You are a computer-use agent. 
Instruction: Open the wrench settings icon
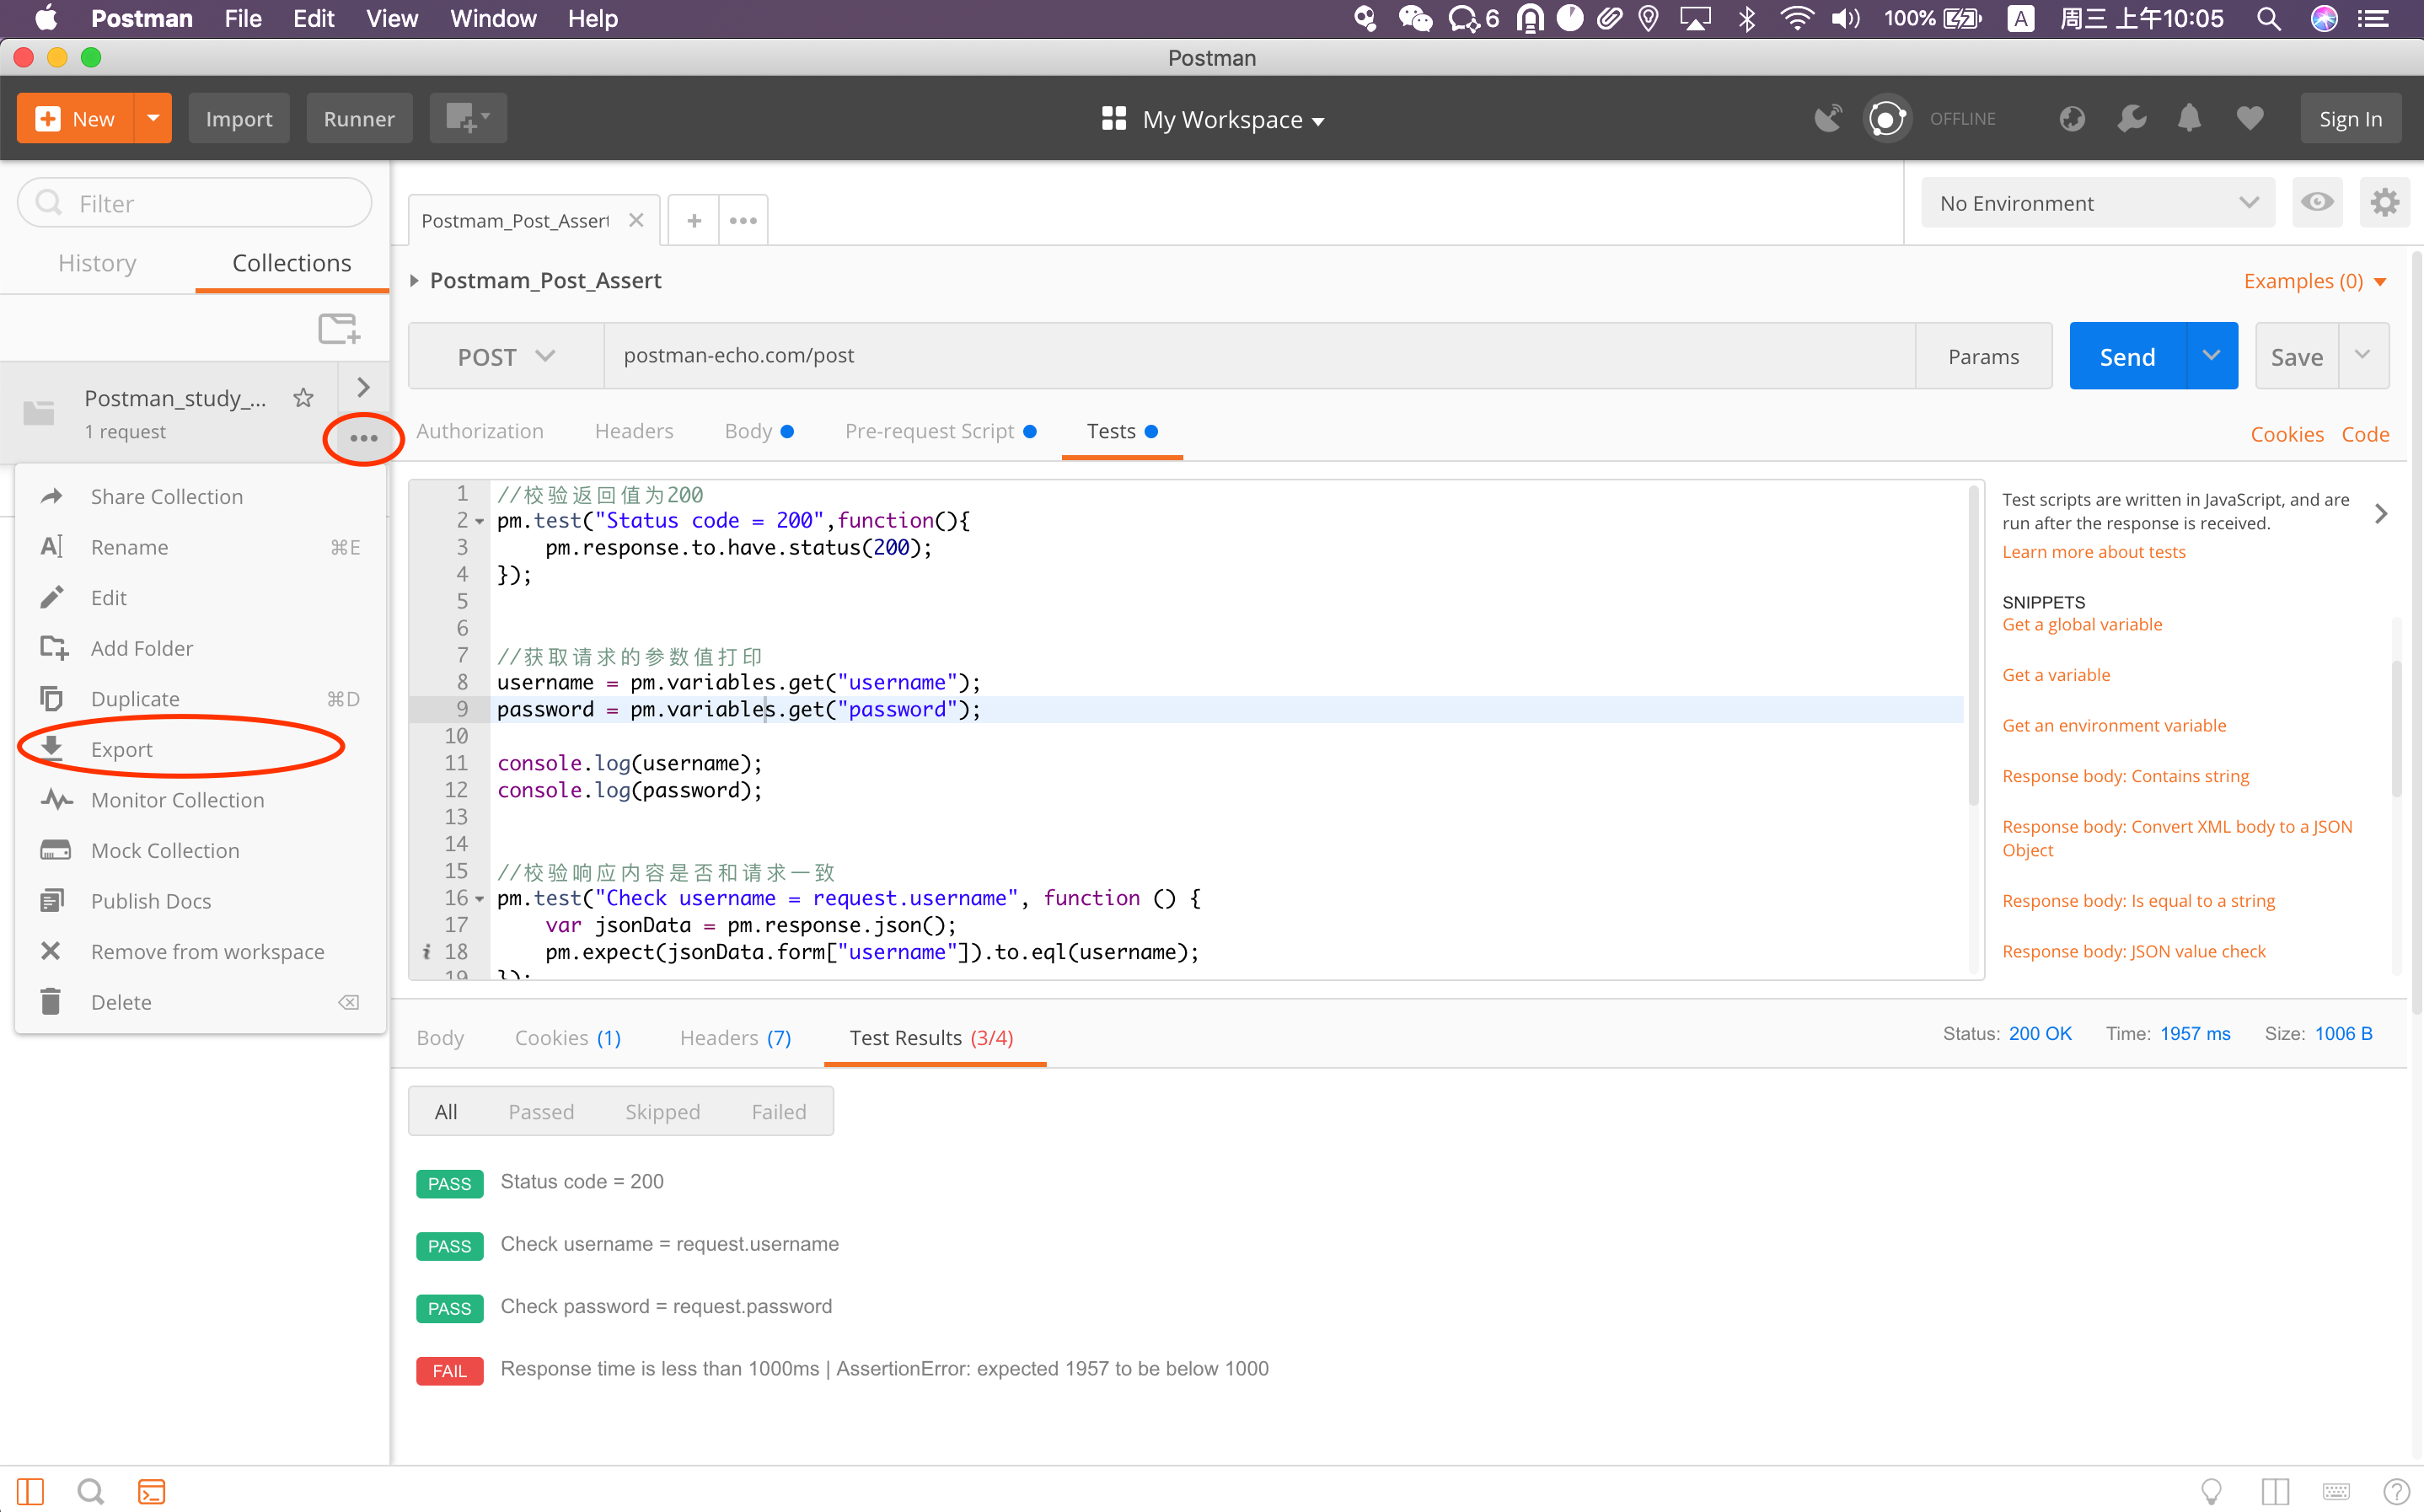[x=2131, y=119]
